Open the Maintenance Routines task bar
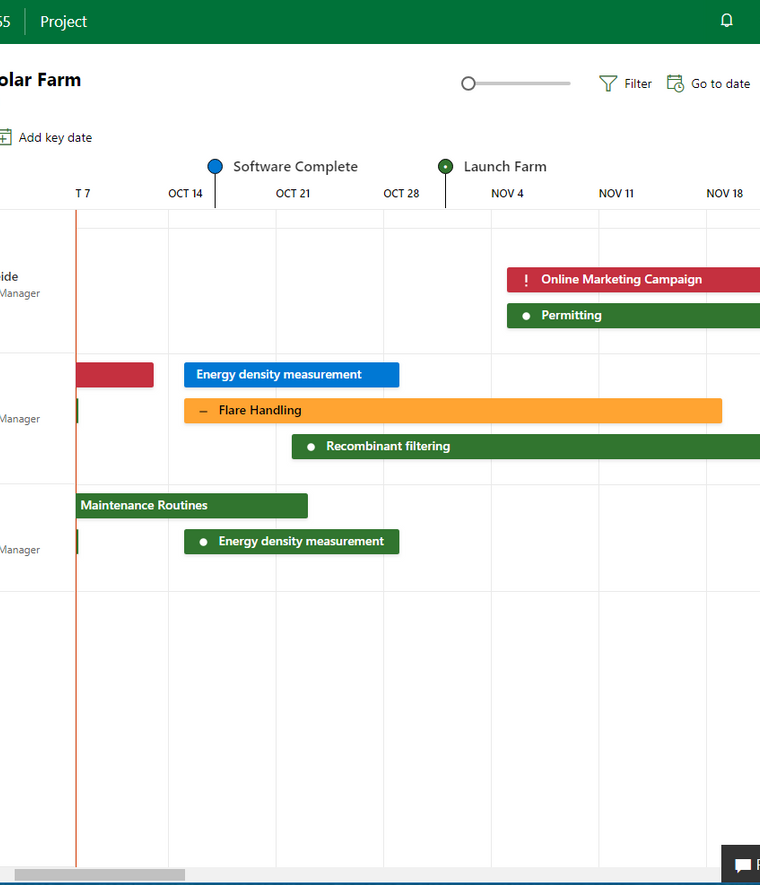 point(192,506)
